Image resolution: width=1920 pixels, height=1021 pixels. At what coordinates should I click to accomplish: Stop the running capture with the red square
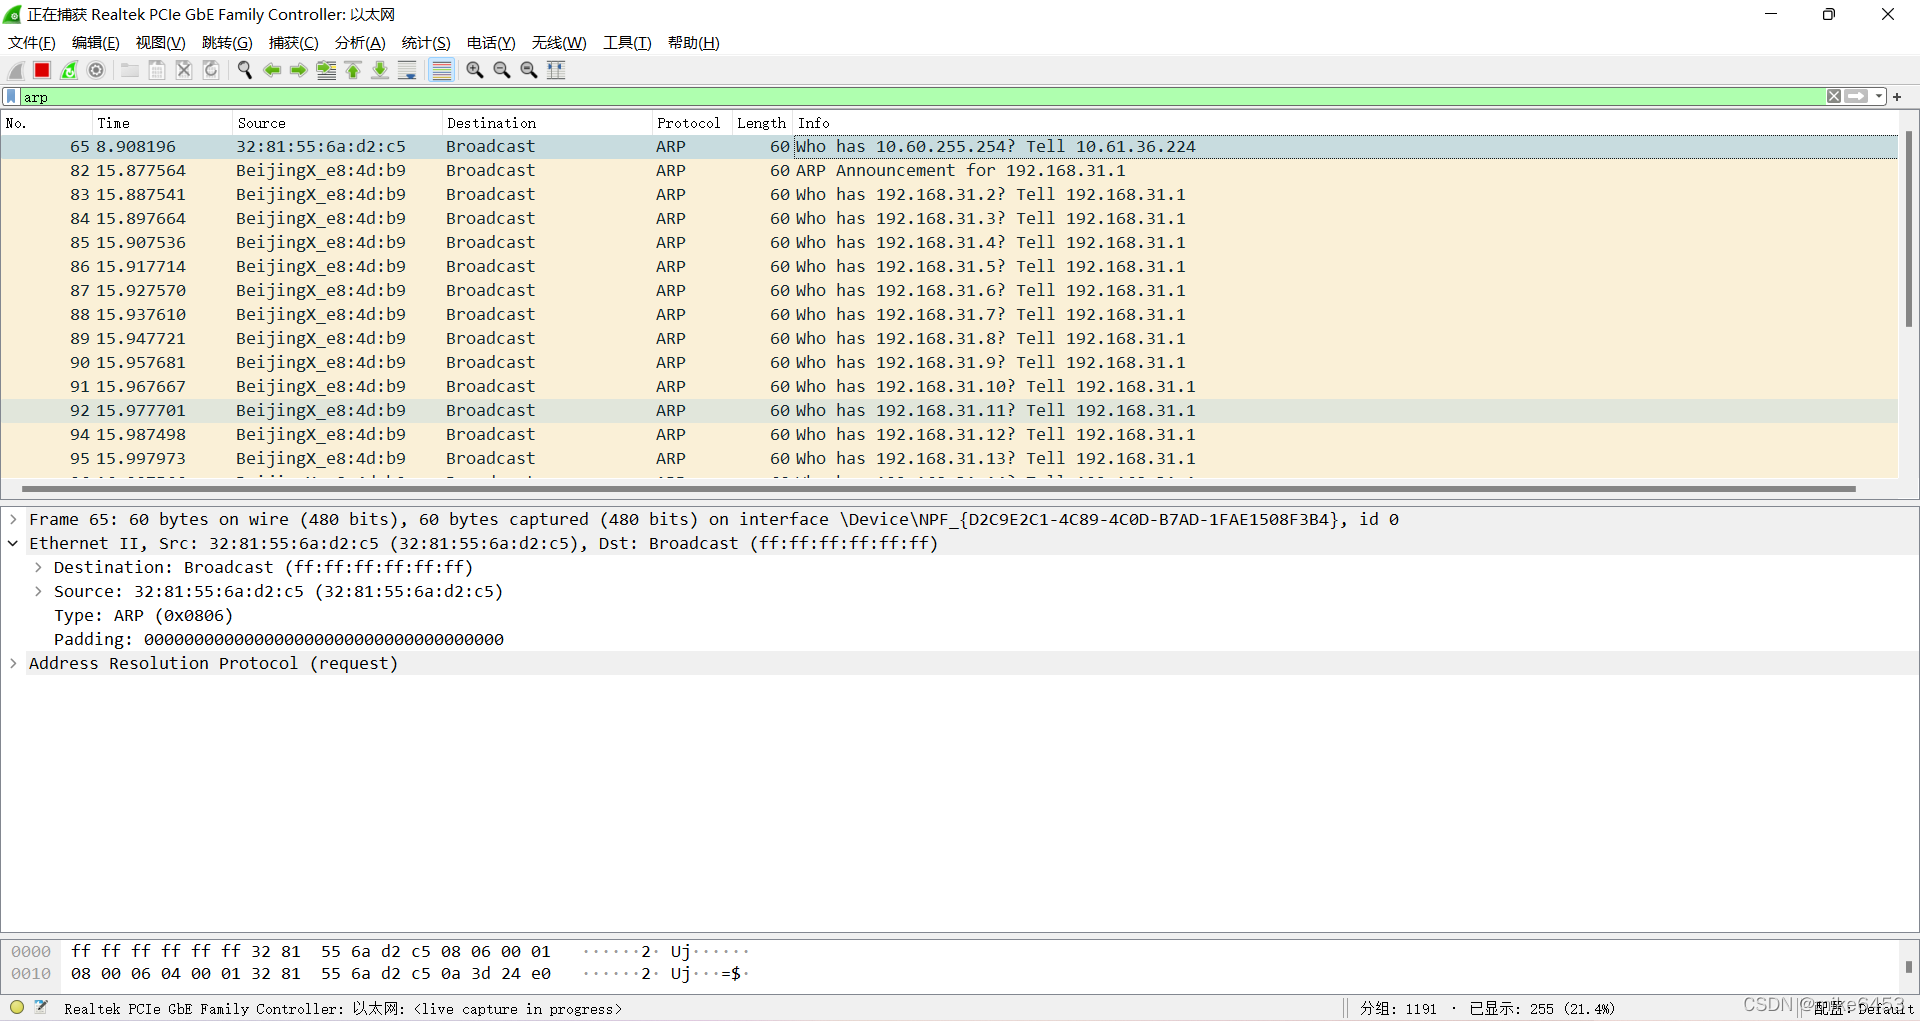pos(42,70)
